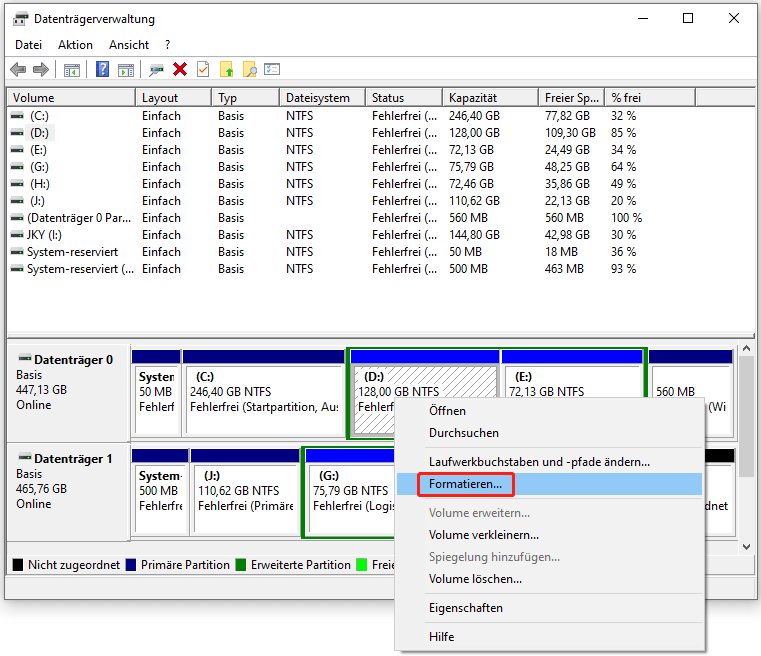The image size is (761, 656).
Task: Click the Forward arrow in the toolbar
Action: [41, 69]
